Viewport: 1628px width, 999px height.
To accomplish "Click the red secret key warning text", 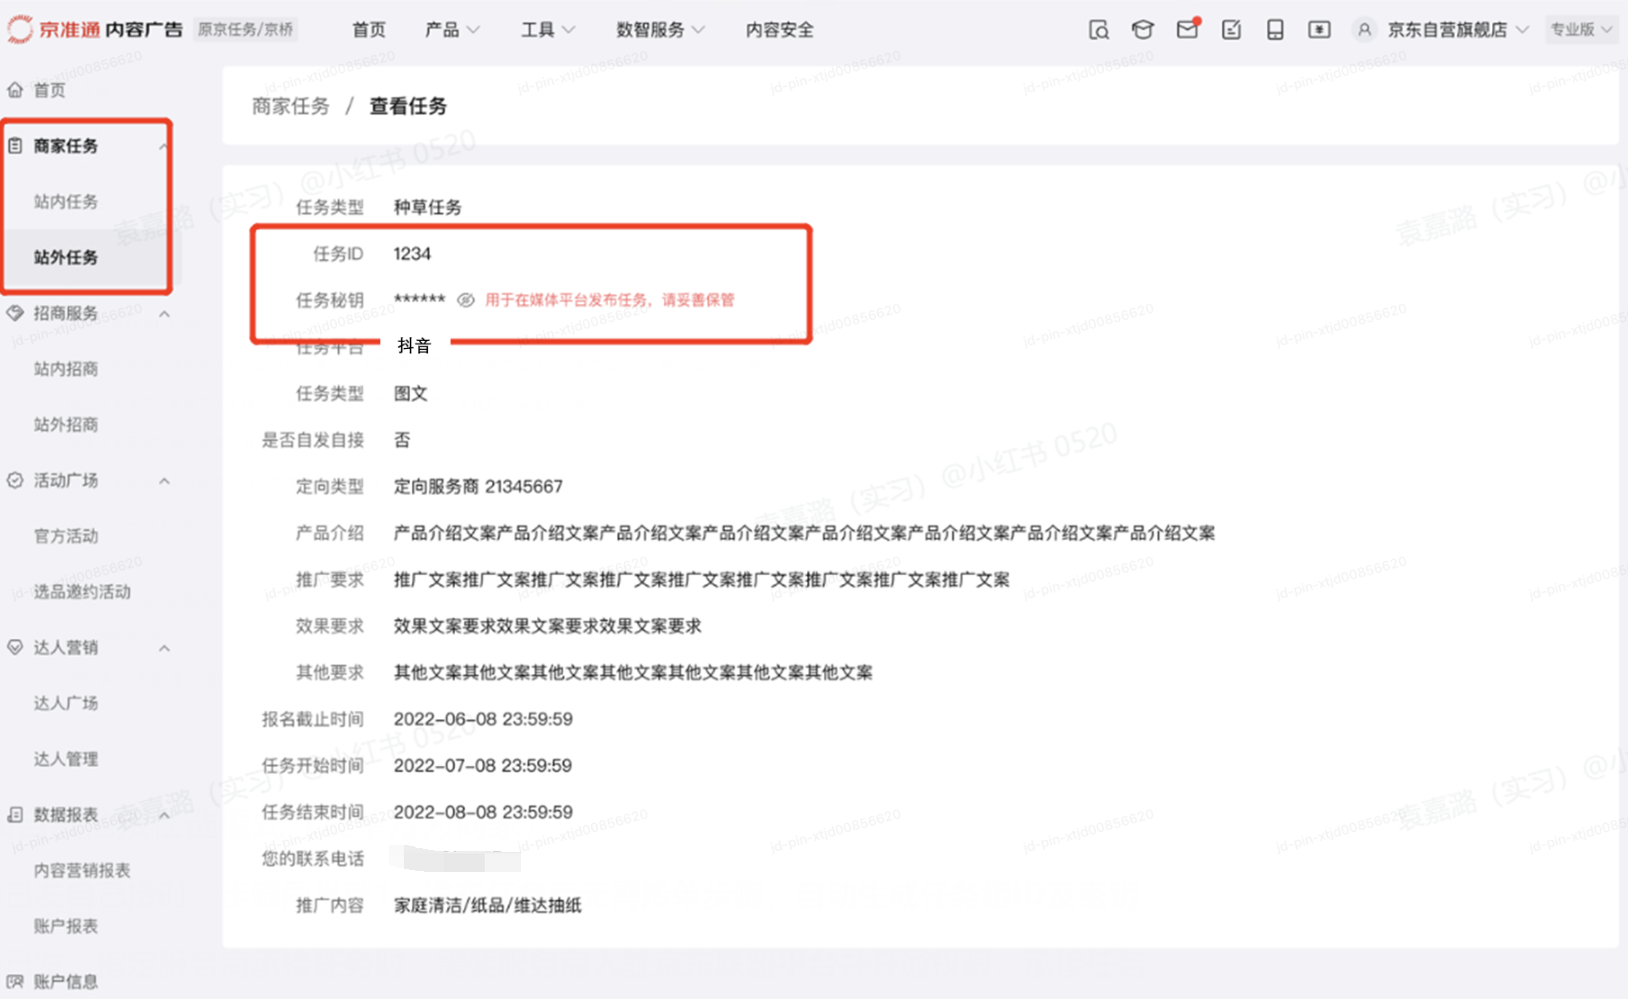I will coord(610,300).
